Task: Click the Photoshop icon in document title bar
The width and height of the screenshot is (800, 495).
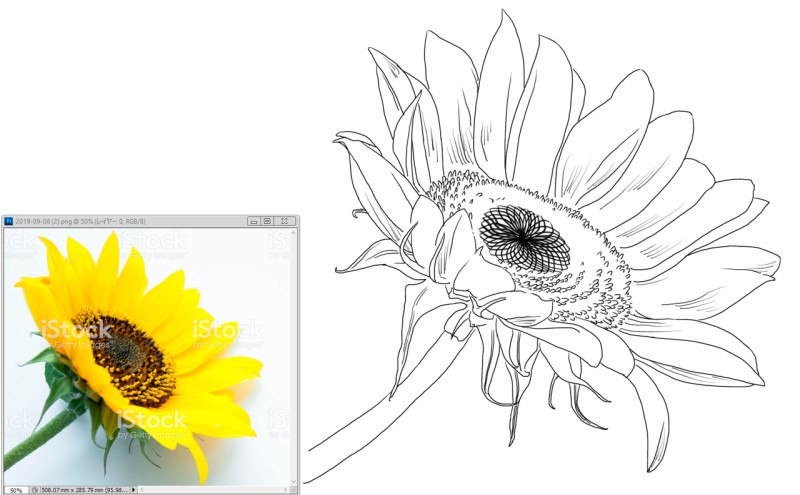Action: [x=9, y=221]
